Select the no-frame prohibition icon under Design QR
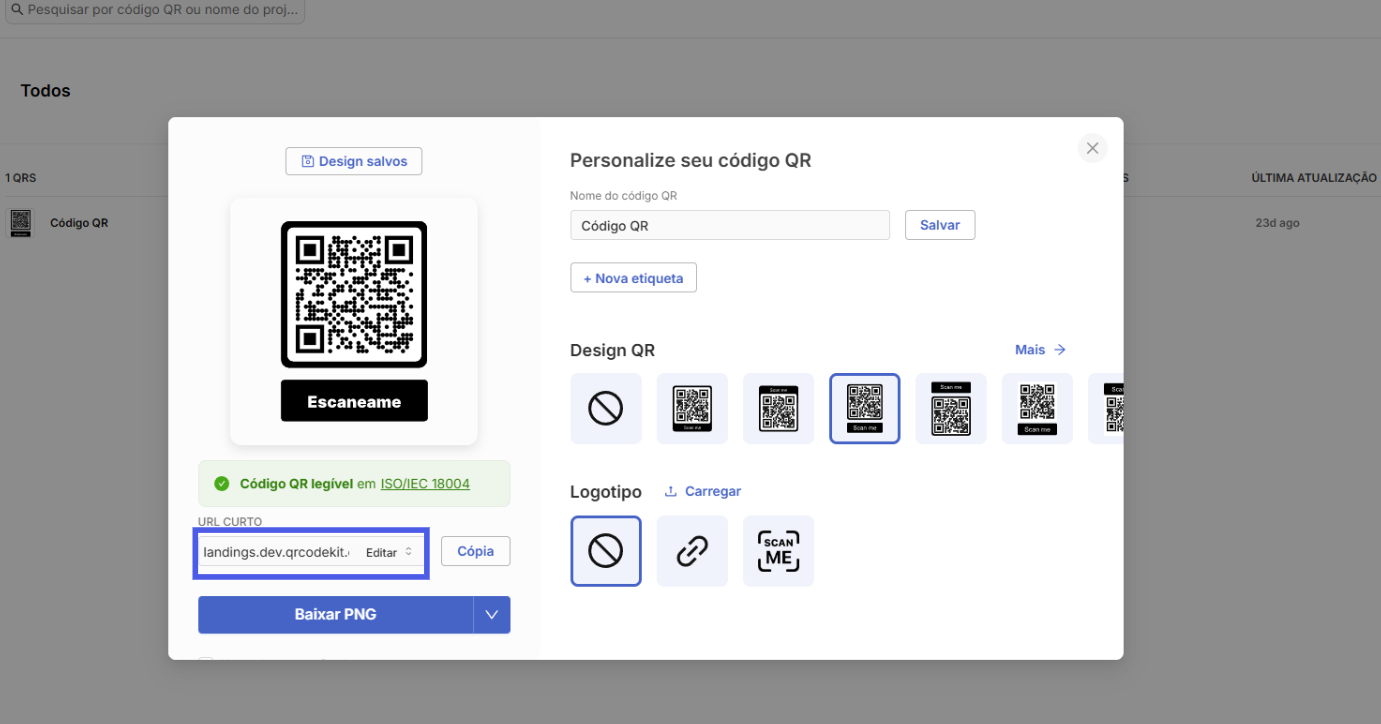Image resolution: width=1381 pixels, height=724 pixels. coord(606,408)
